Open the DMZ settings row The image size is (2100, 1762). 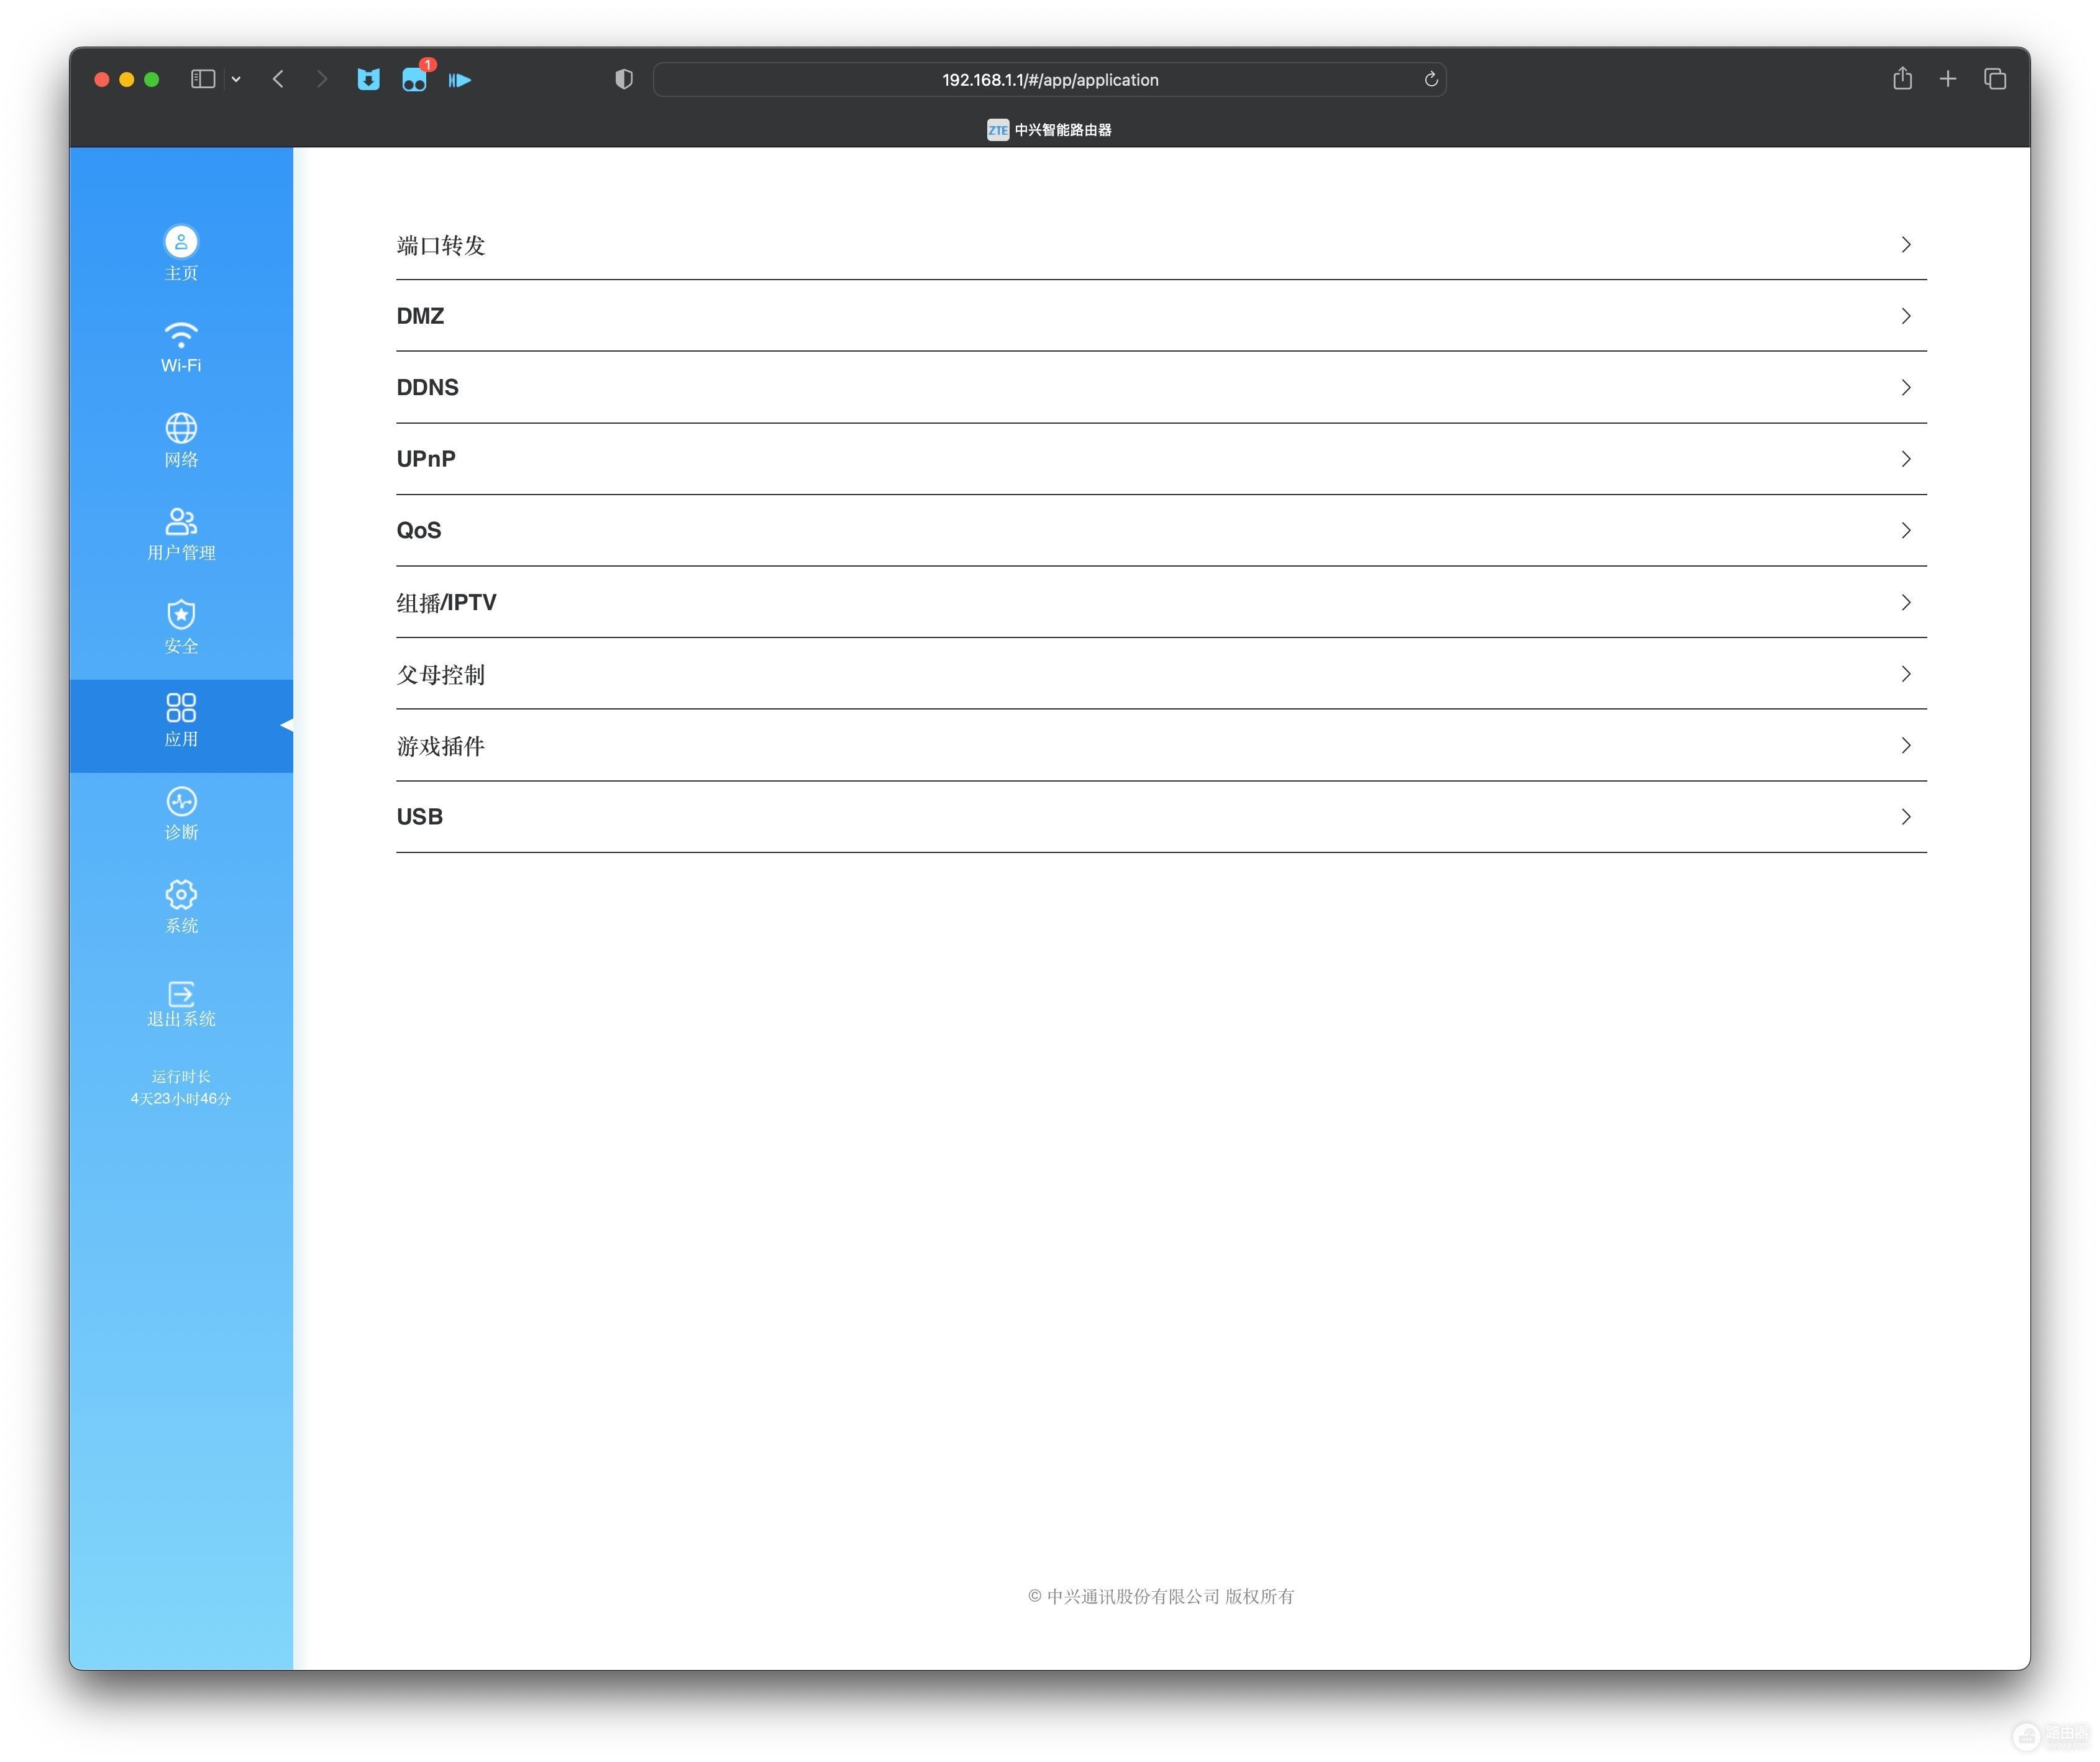point(1161,316)
